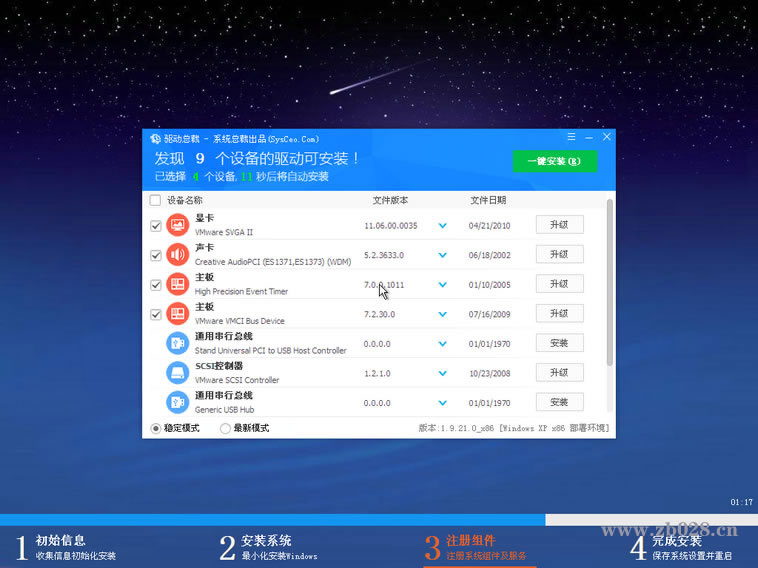The width and height of the screenshot is (758, 568).
Task: Click the motherboard icon for VMware VMCI Bus Device
Action: [177, 314]
